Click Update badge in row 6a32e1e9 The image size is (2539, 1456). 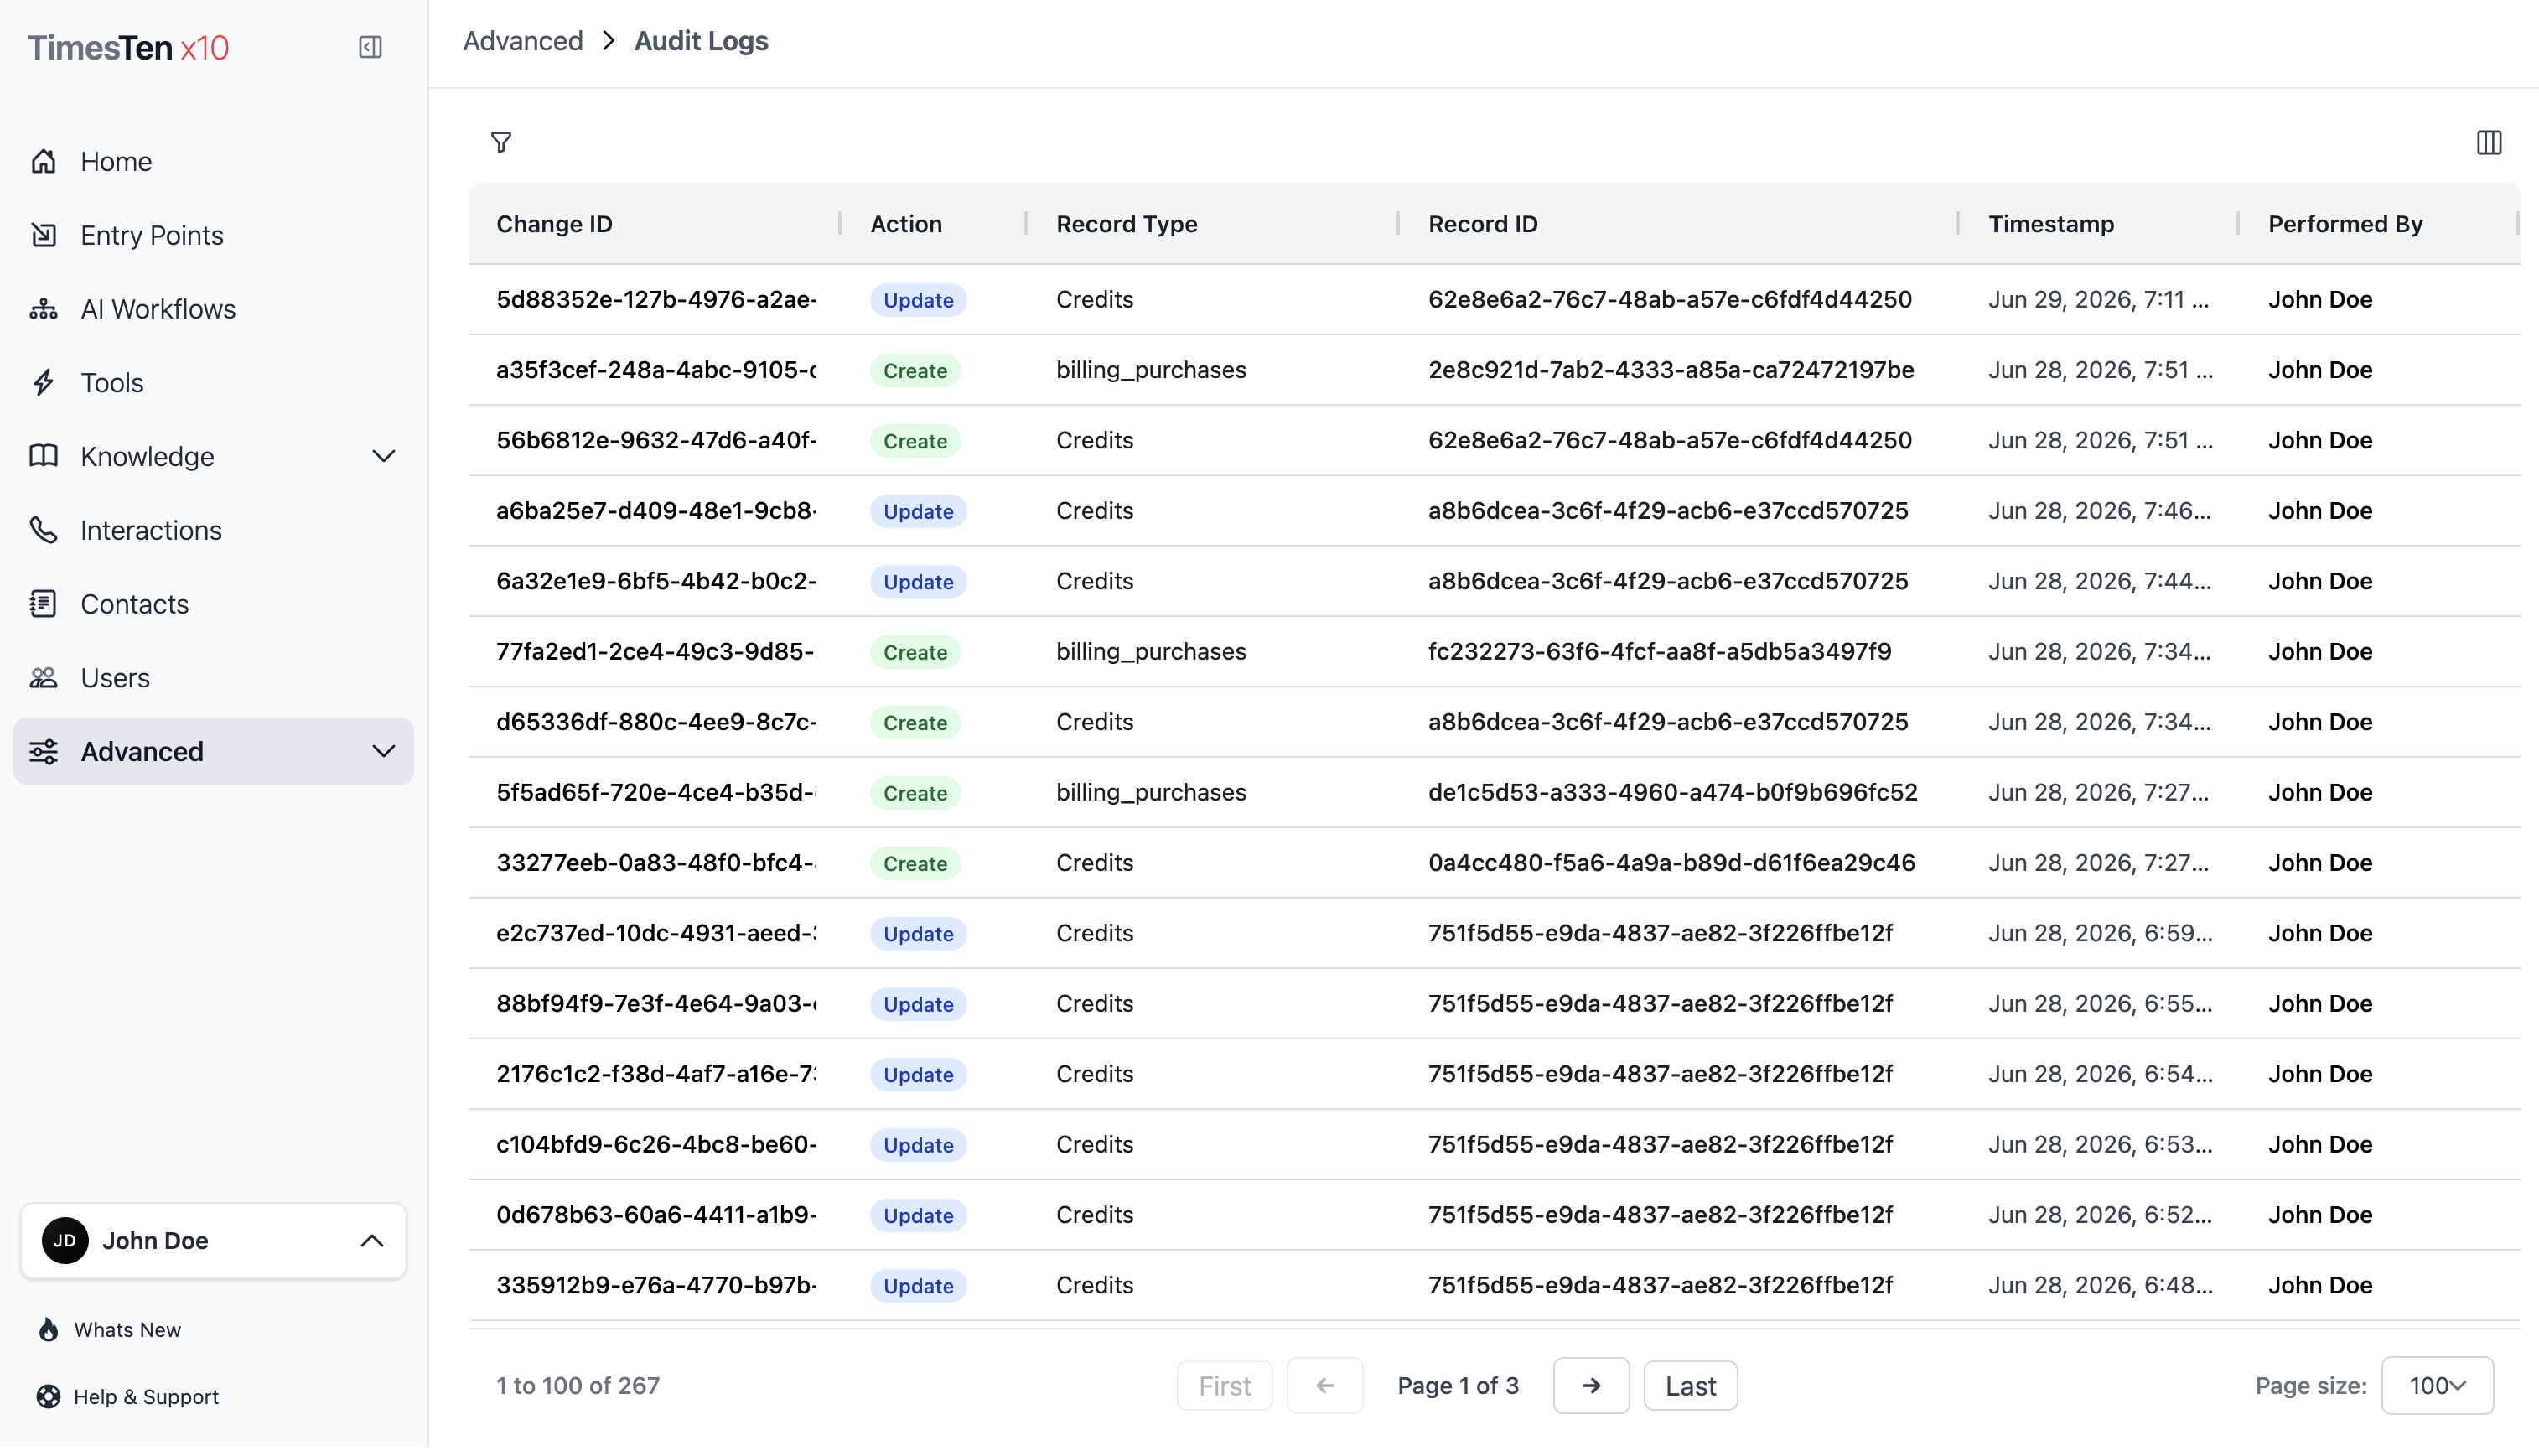pos(918,582)
